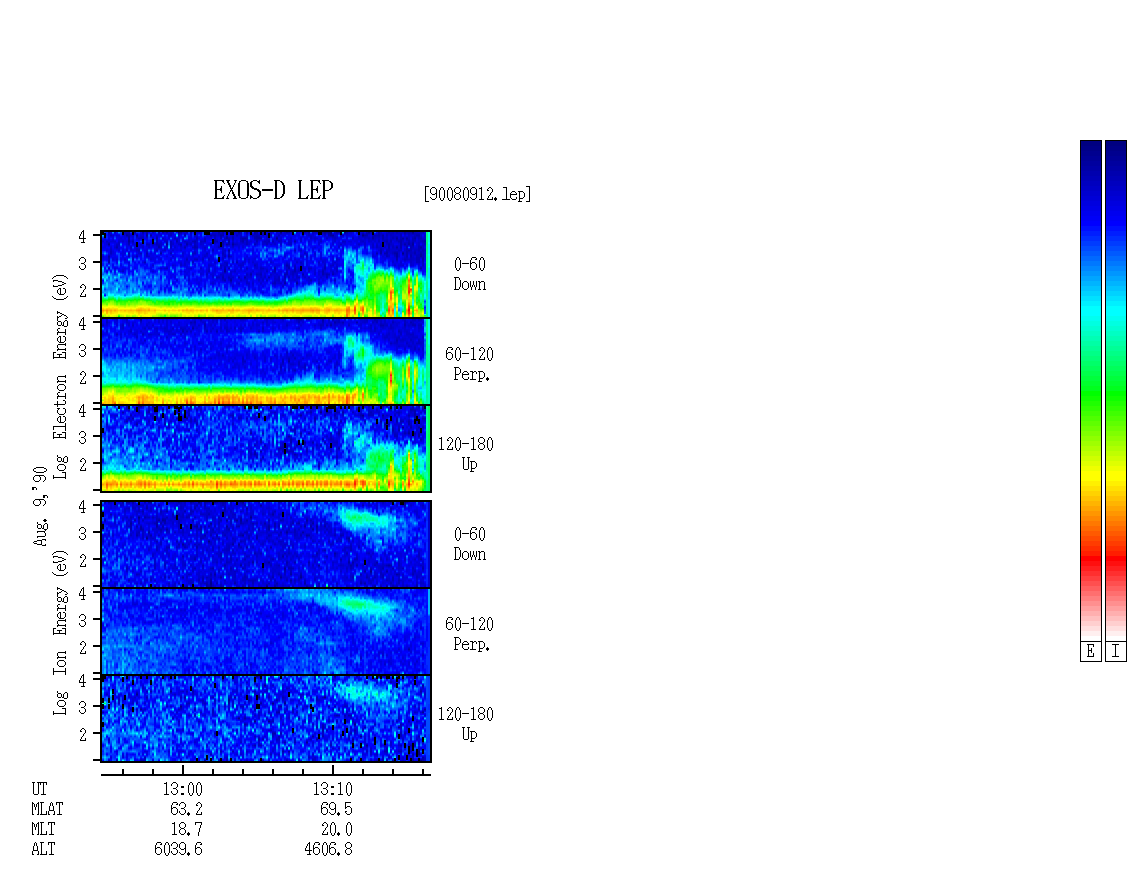Click the EXOS-D LEP plot title
The height and width of the screenshot is (875, 1130).
pos(273,190)
